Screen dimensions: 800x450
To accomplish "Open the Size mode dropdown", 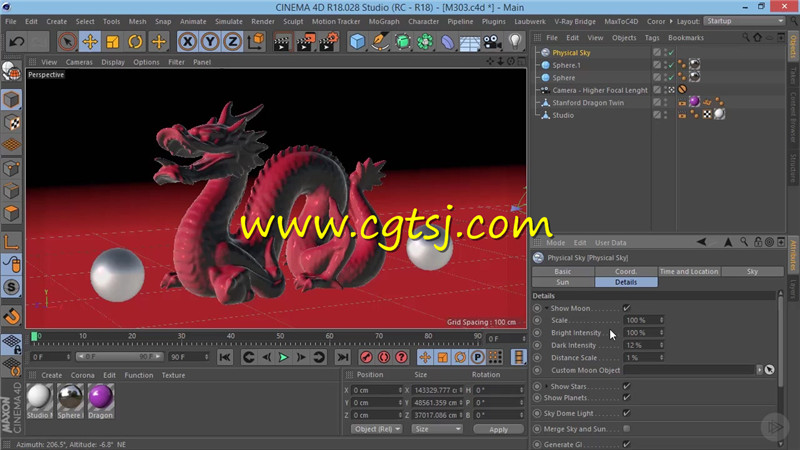I will pos(437,429).
